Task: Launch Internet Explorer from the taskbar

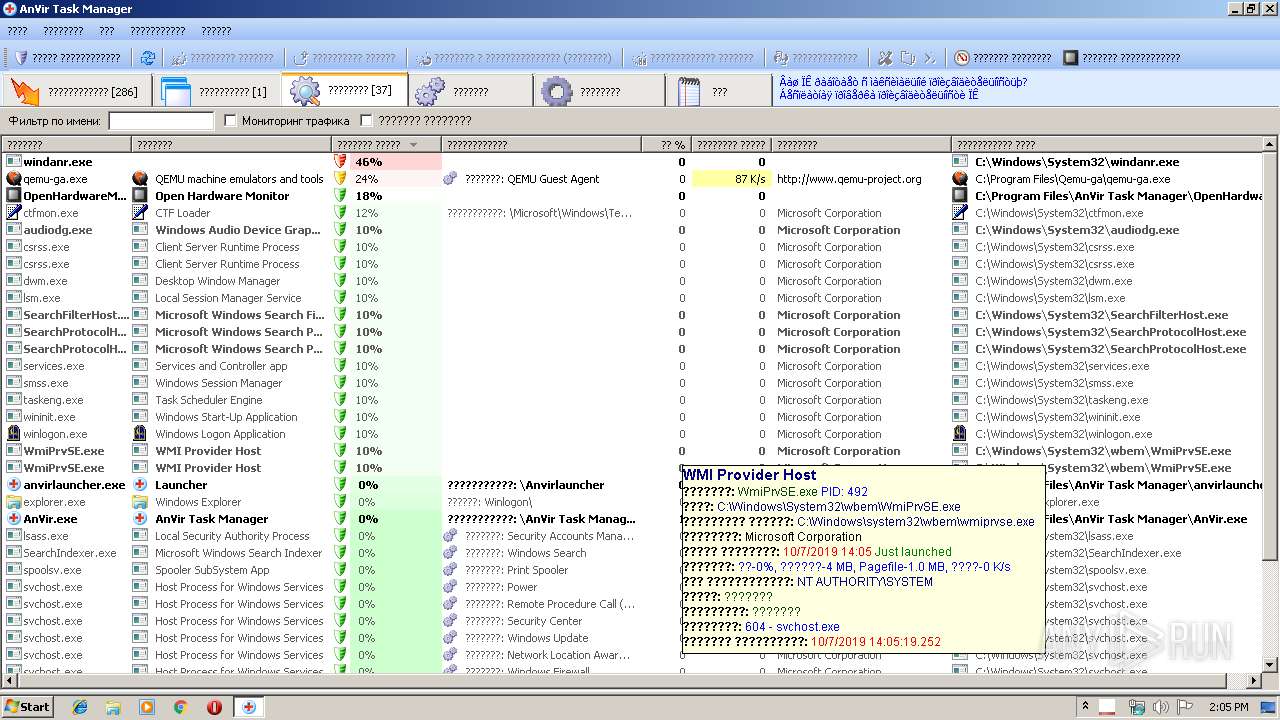Action: [x=80, y=707]
